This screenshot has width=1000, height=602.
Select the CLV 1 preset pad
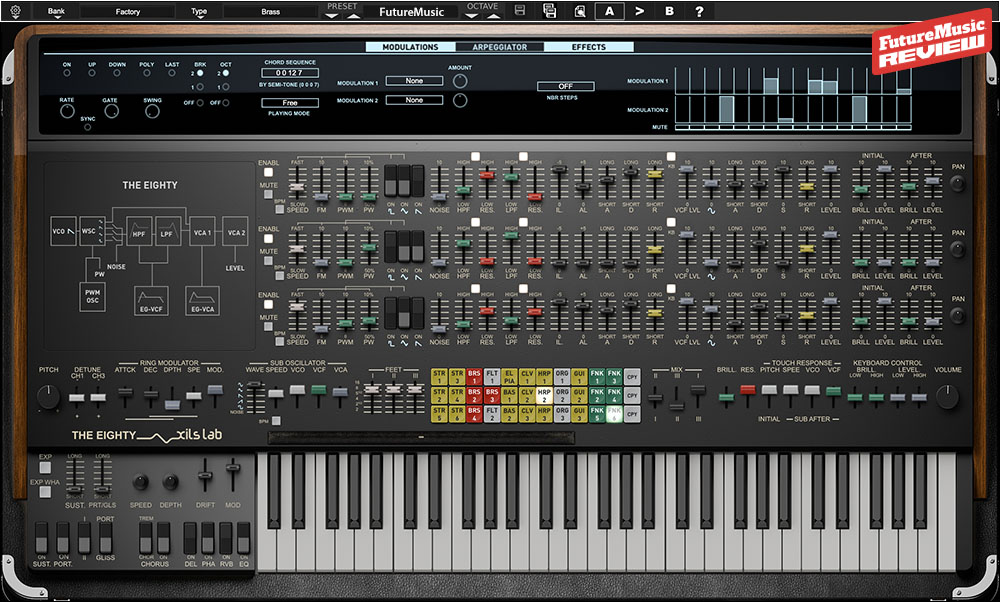[x=527, y=377]
